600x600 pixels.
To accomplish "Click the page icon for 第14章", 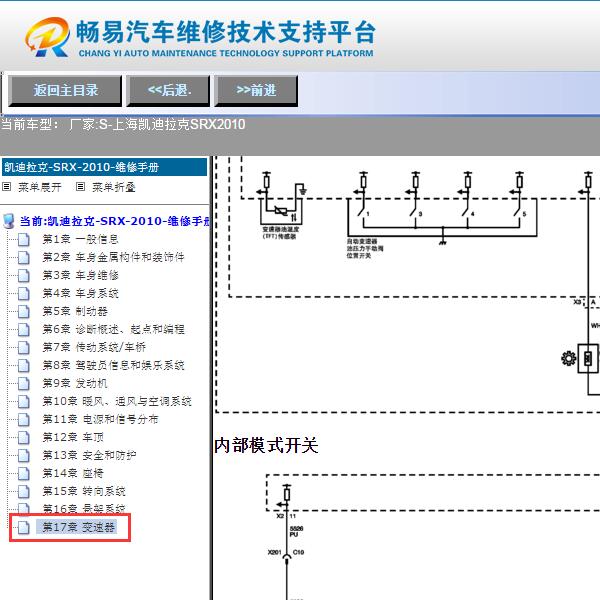I will 24,473.
